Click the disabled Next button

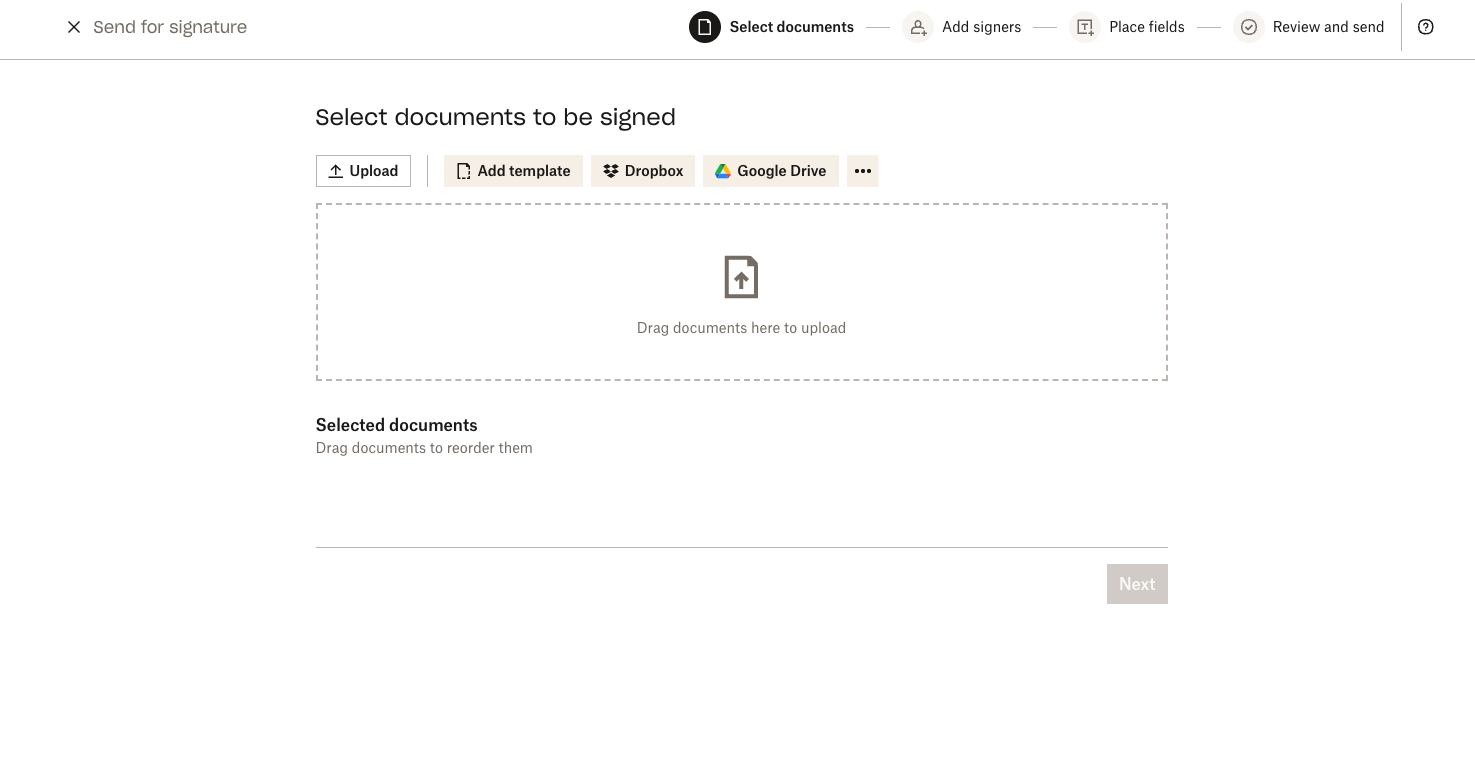pyautogui.click(x=1137, y=584)
